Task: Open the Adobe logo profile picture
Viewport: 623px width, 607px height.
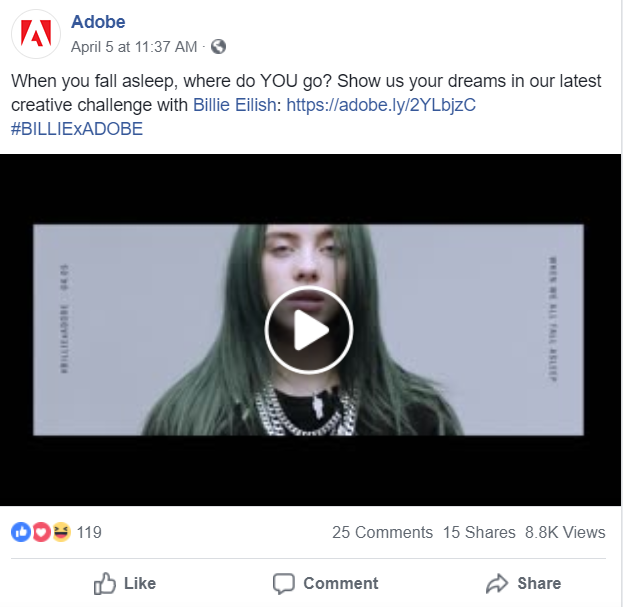Action: point(36,34)
